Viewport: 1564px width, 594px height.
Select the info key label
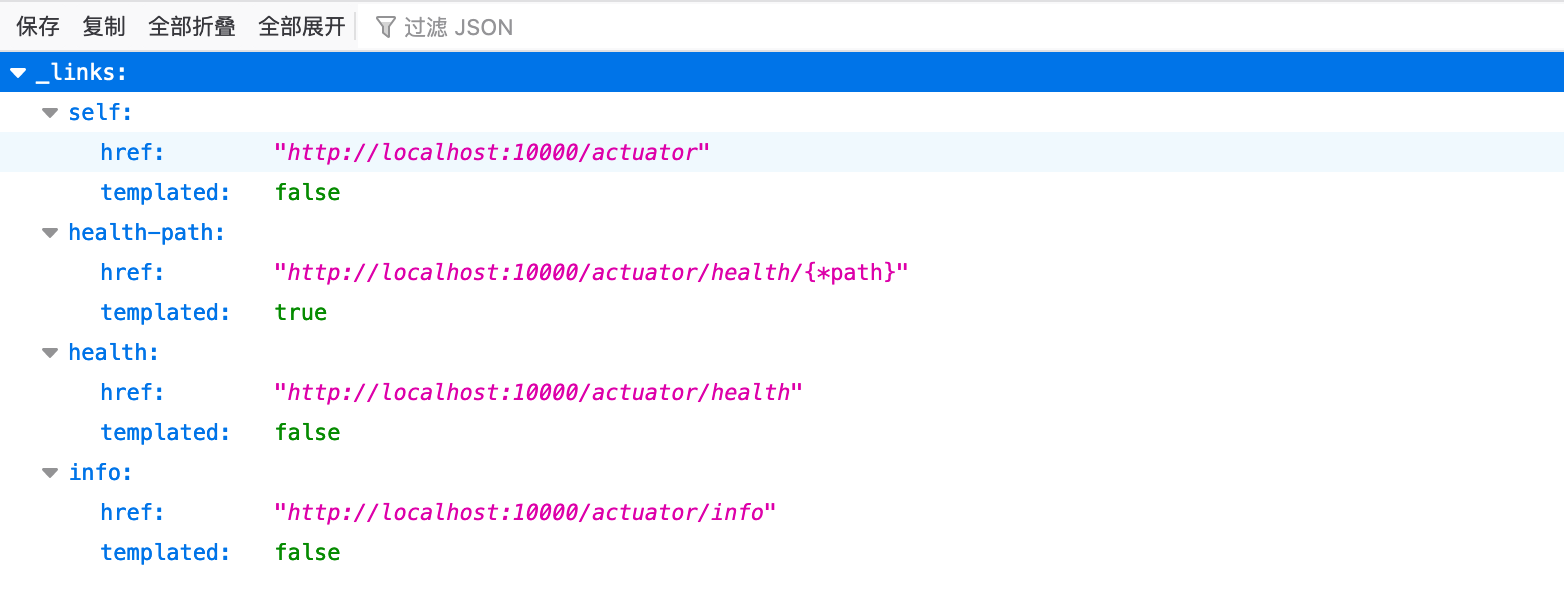pos(100,473)
